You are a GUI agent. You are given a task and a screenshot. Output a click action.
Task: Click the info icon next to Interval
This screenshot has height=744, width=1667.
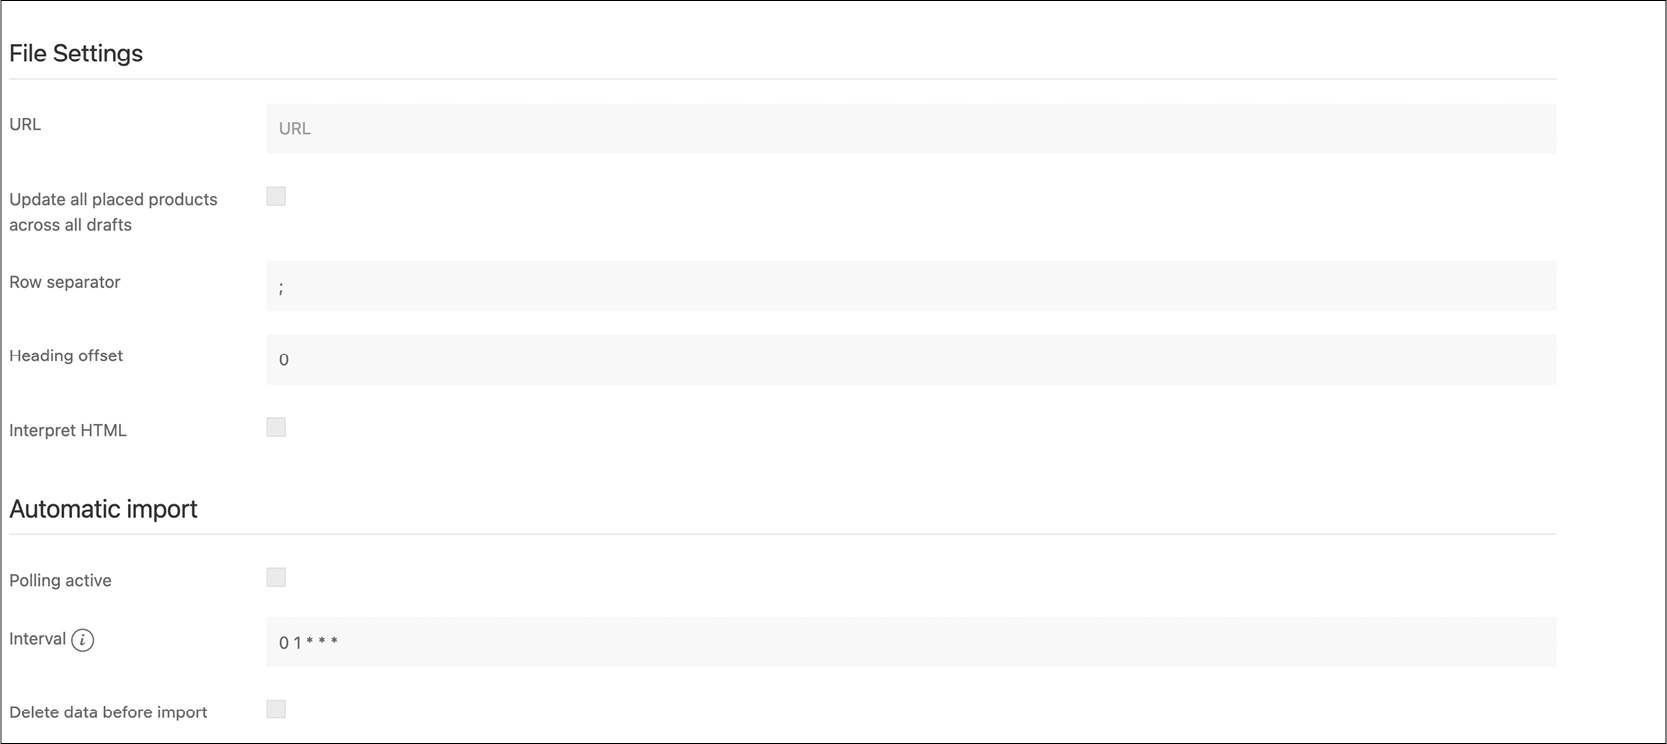click(84, 640)
